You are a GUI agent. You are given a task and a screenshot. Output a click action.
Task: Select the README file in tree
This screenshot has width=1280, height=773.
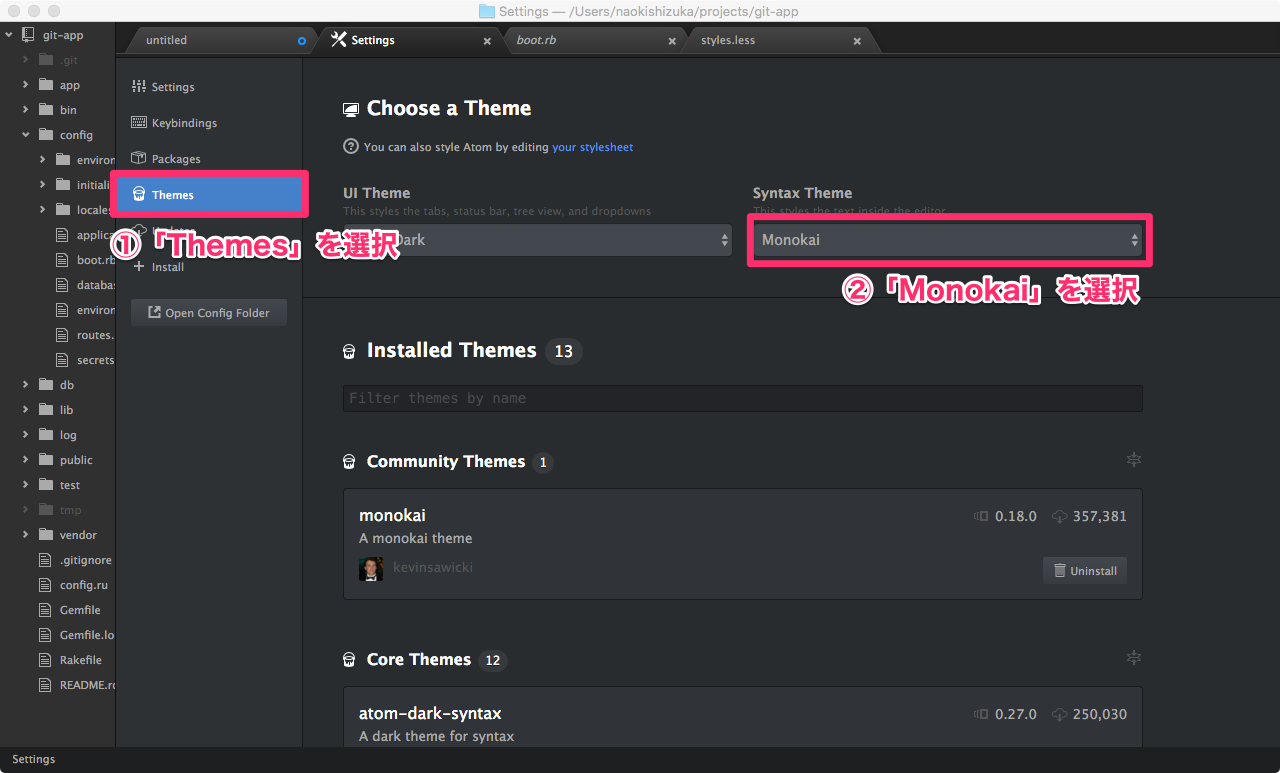tap(87, 685)
